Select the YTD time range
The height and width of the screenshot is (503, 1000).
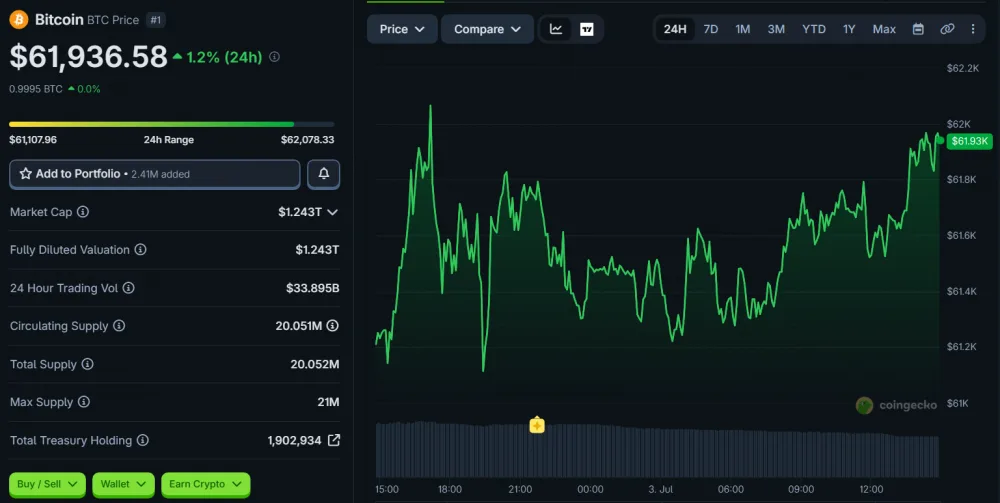pyautogui.click(x=814, y=29)
